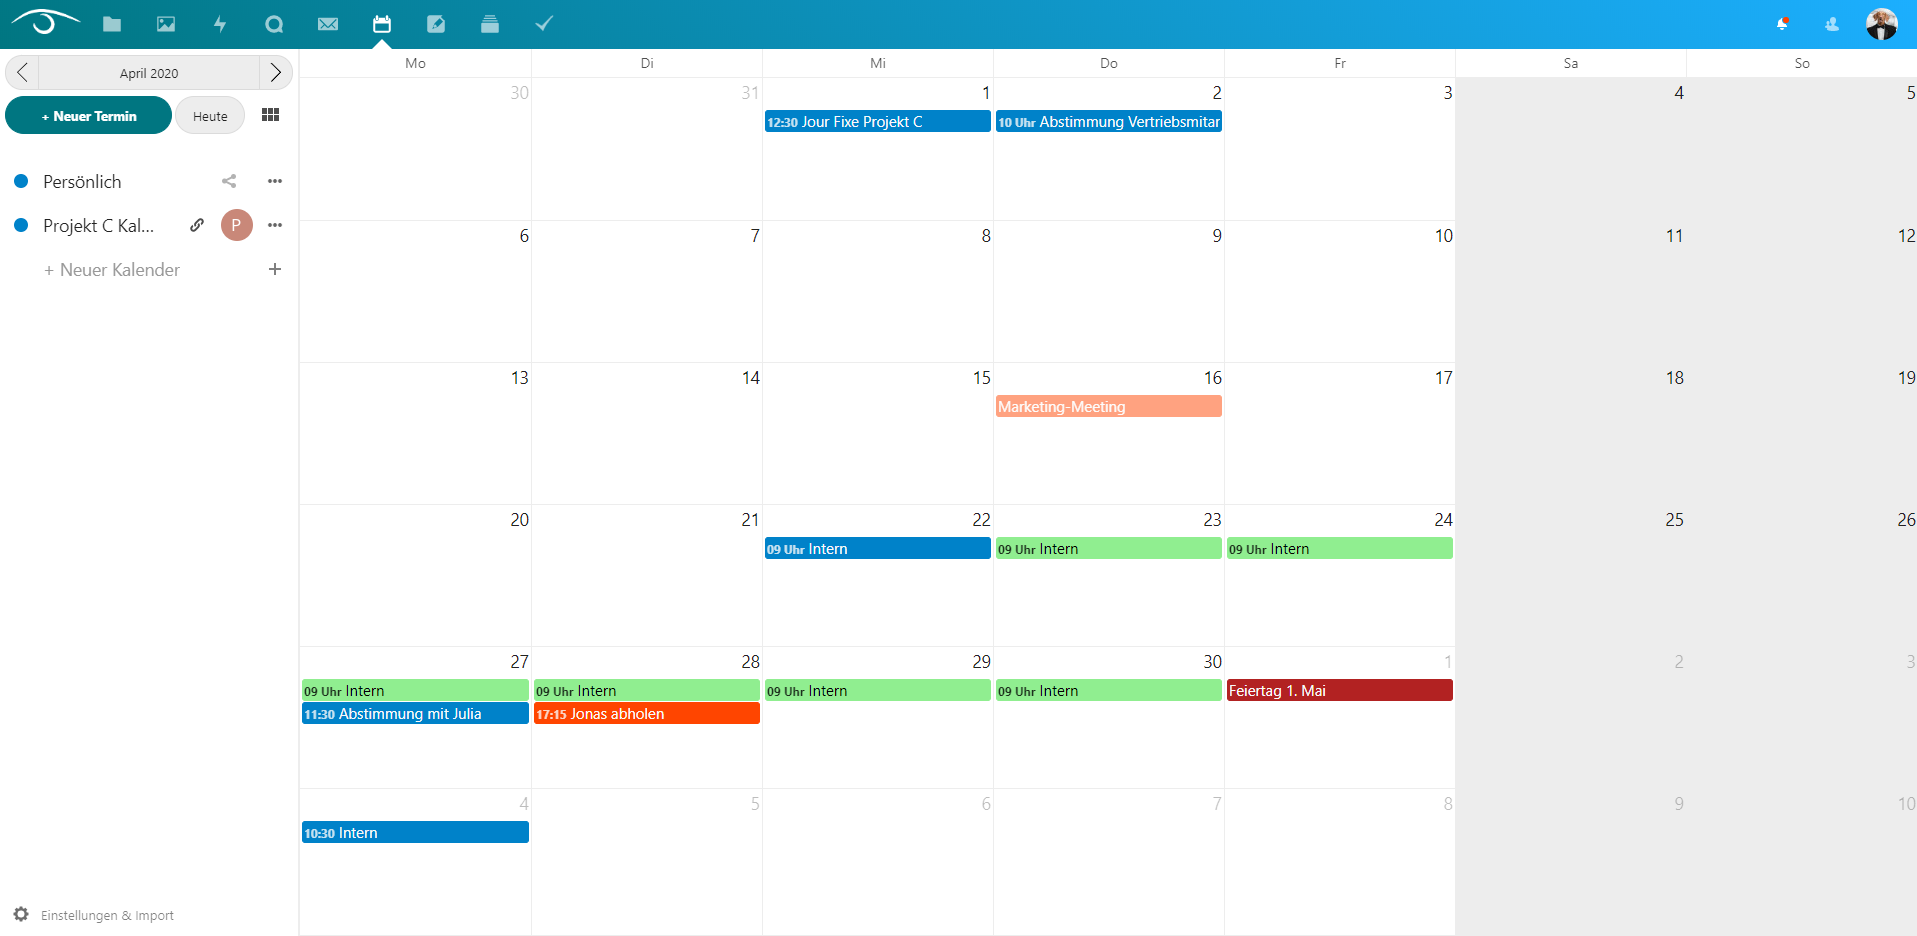The image size is (1917, 936).
Task: Open Intern event on April 28
Action: (x=647, y=690)
